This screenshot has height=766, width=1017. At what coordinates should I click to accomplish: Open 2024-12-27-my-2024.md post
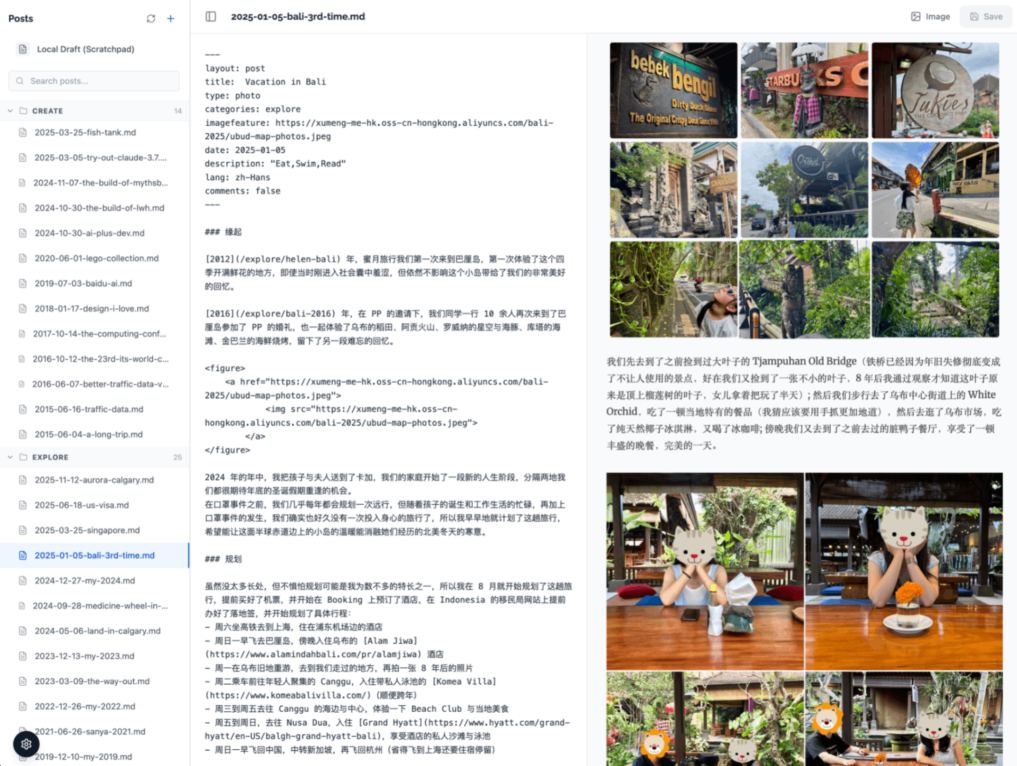click(84, 580)
